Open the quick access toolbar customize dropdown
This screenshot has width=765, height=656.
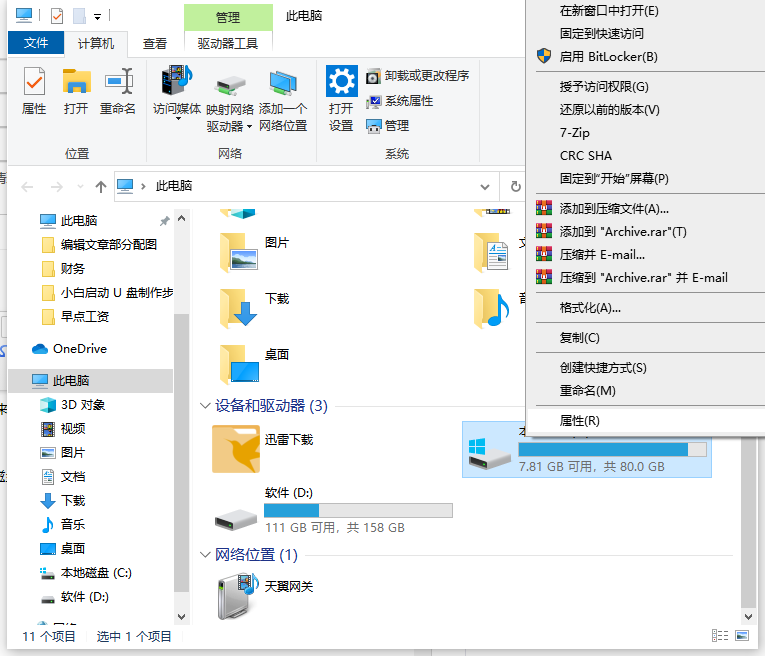pos(97,17)
